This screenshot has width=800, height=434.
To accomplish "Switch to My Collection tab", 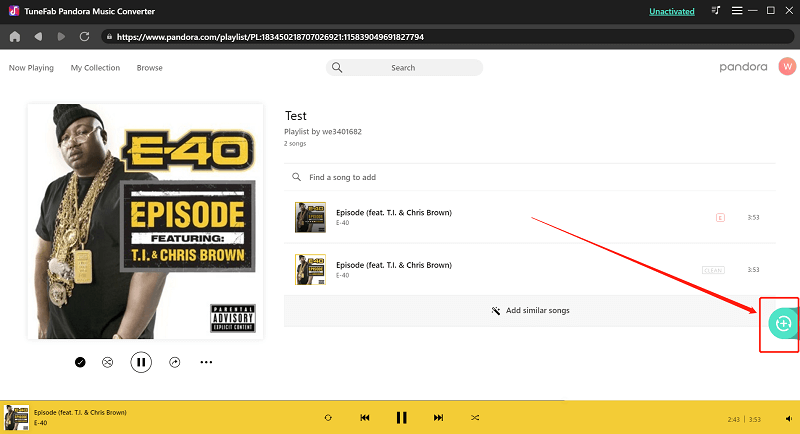I will [95, 68].
